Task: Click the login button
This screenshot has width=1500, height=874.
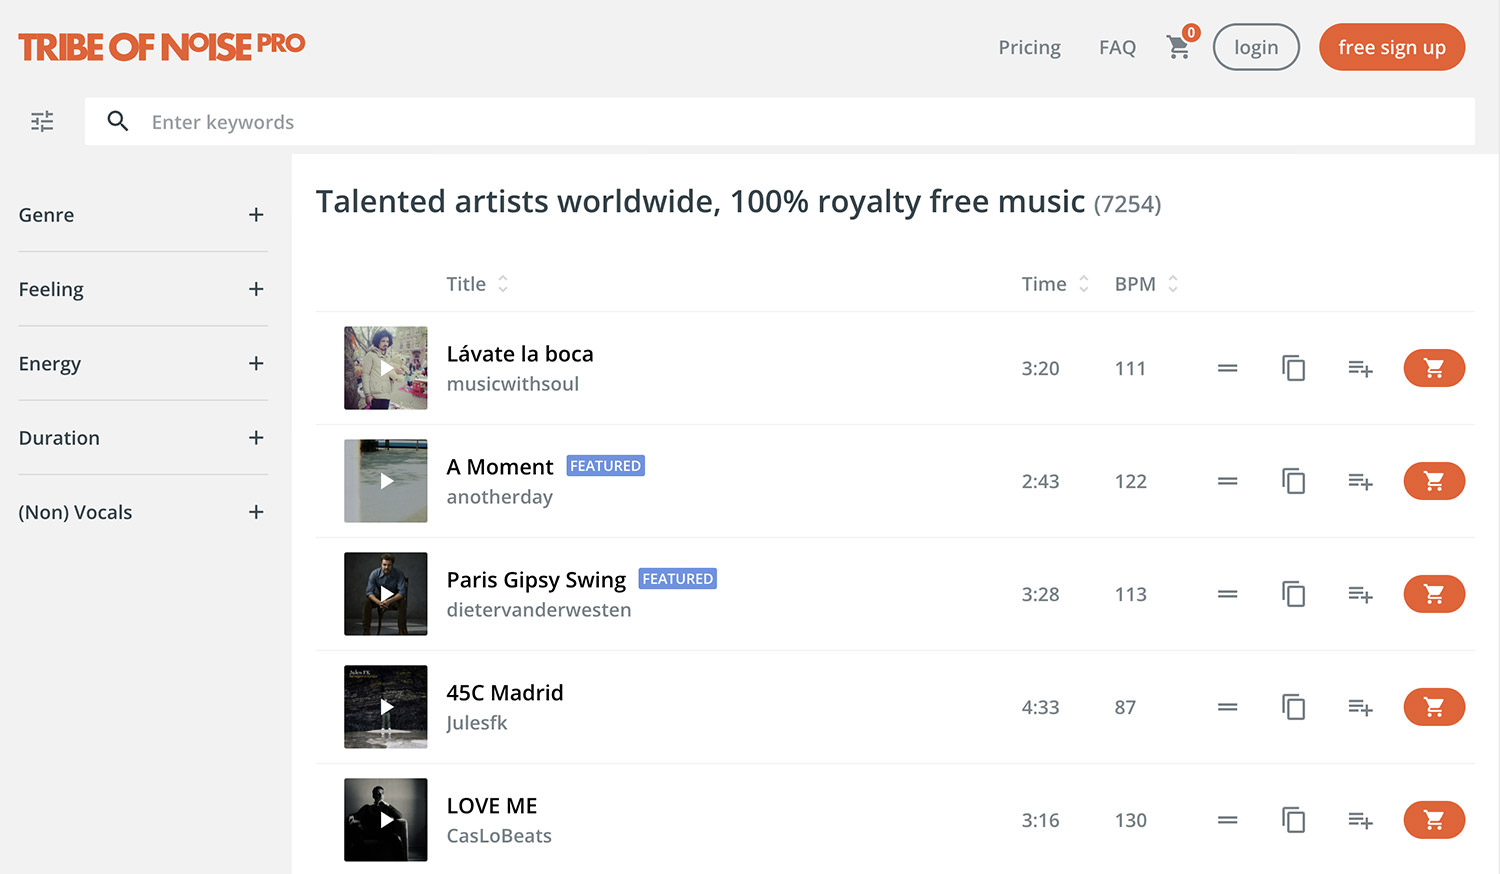Action: click(1256, 47)
